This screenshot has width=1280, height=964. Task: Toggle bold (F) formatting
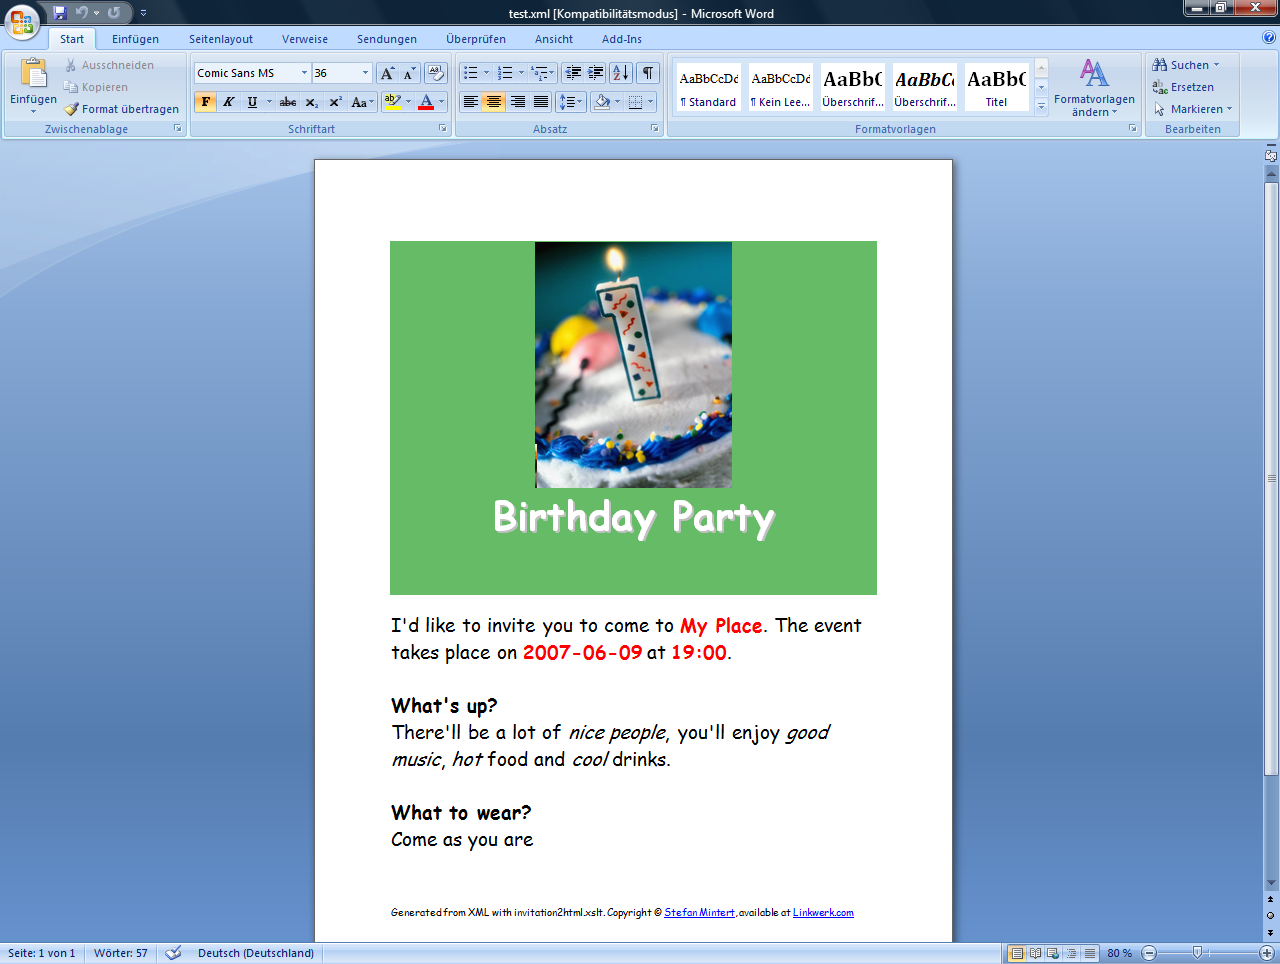(205, 102)
